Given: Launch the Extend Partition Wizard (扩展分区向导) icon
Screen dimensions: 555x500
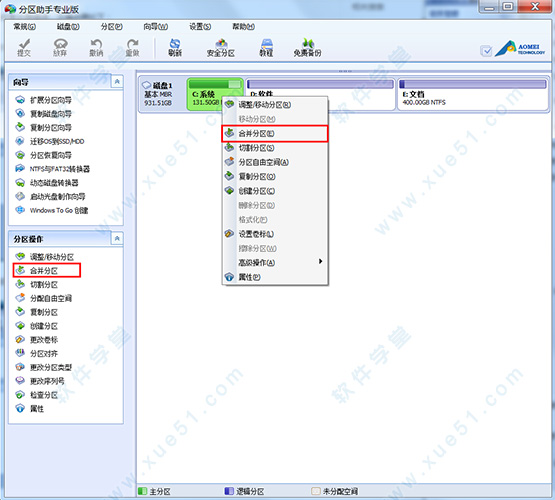Looking at the screenshot, I should [20, 100].
